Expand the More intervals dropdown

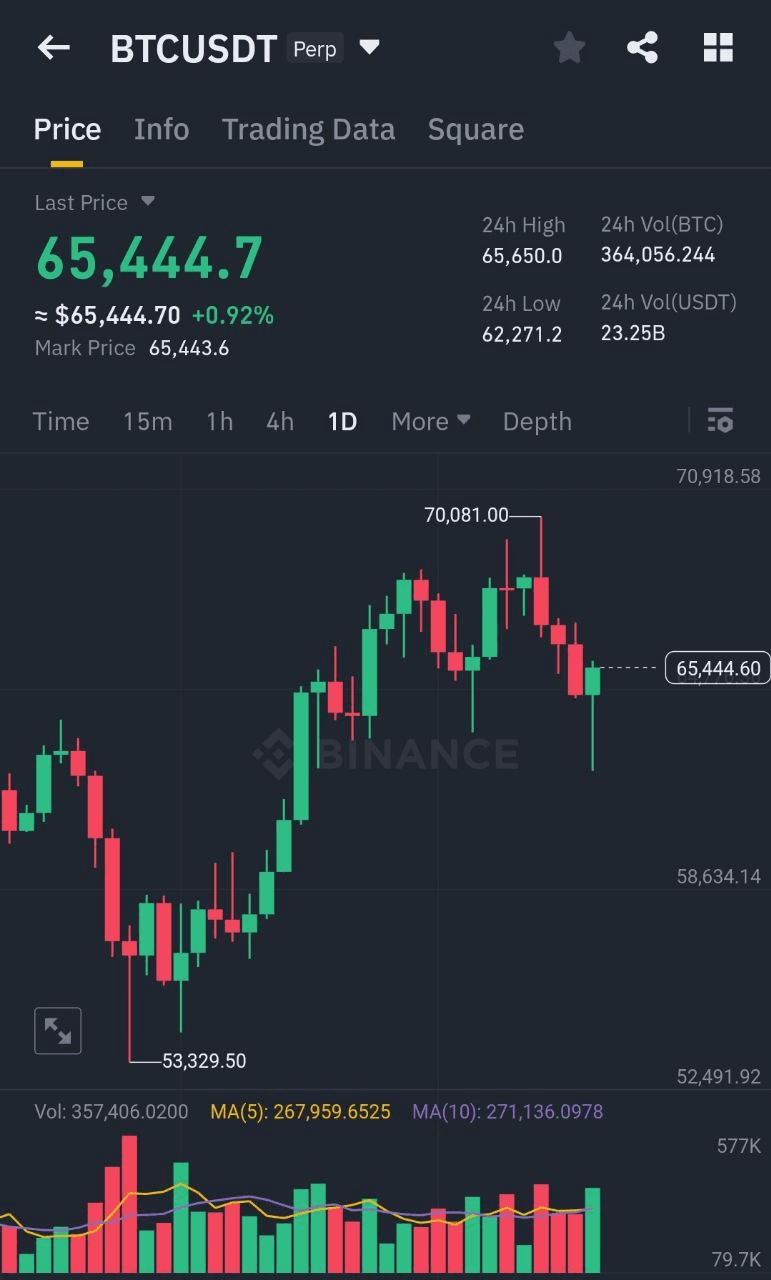click(x=431, y=421)
